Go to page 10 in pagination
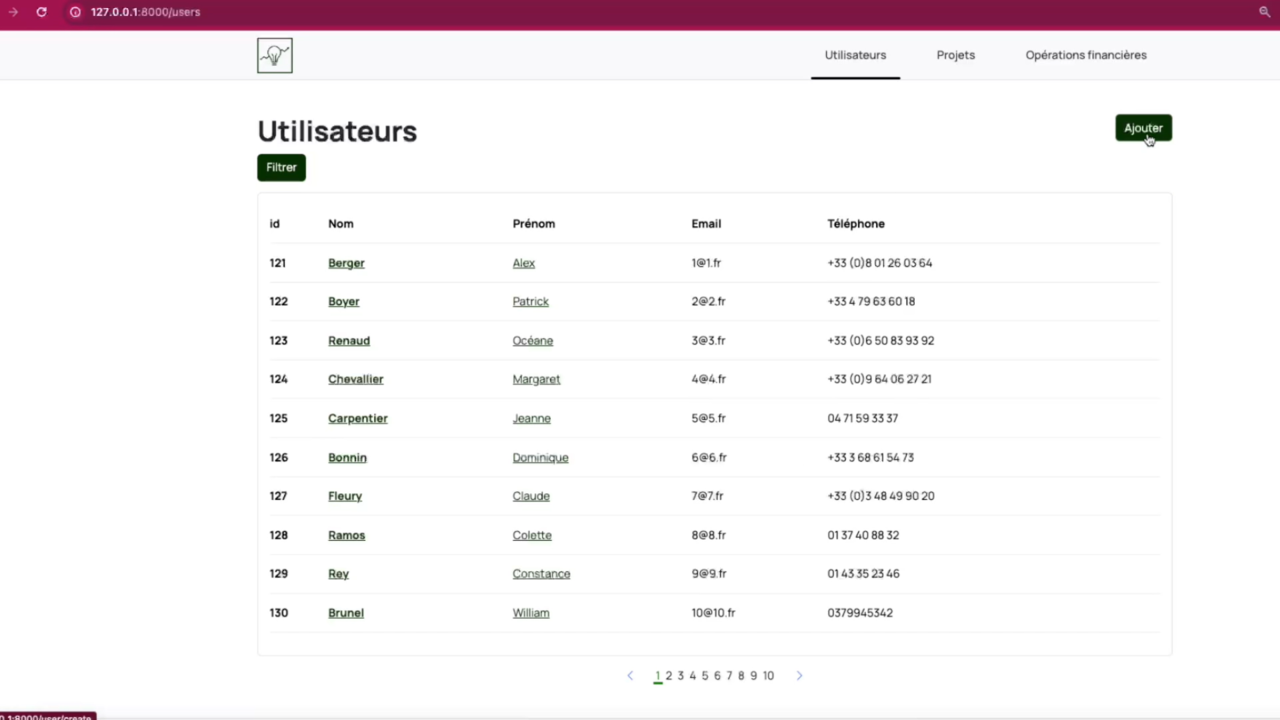The image size is (1280, 720). pos(768,675)
